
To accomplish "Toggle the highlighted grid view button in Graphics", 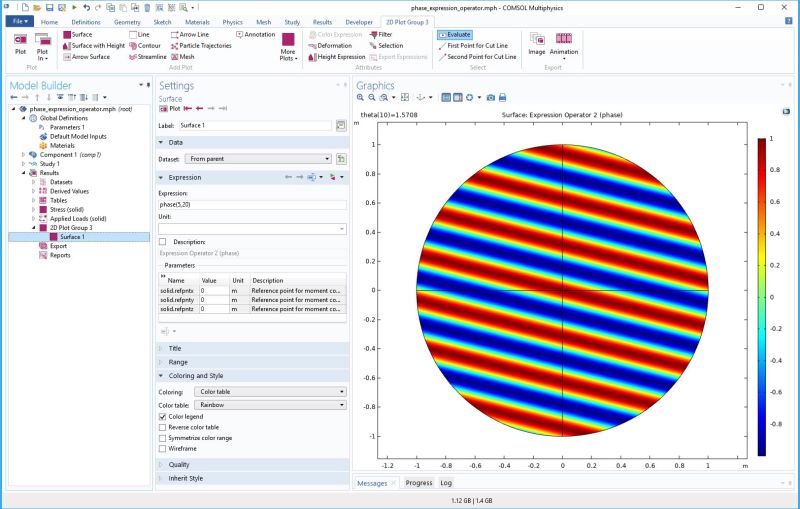I will pyautogui.click(x=446, y=97).
